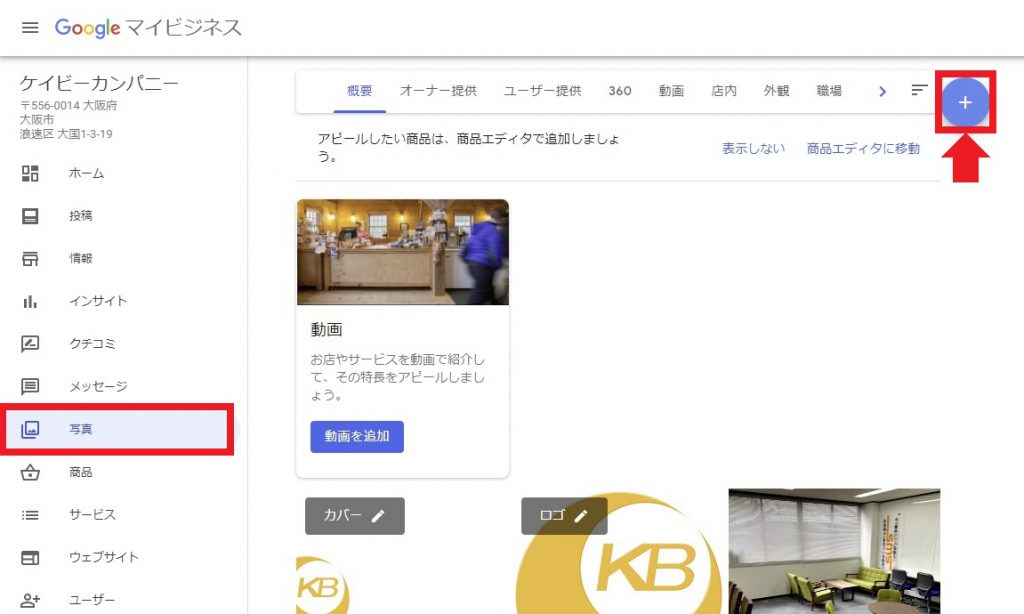
Task: Click the 写真 photo gallery icon
Action: [30, 429]
